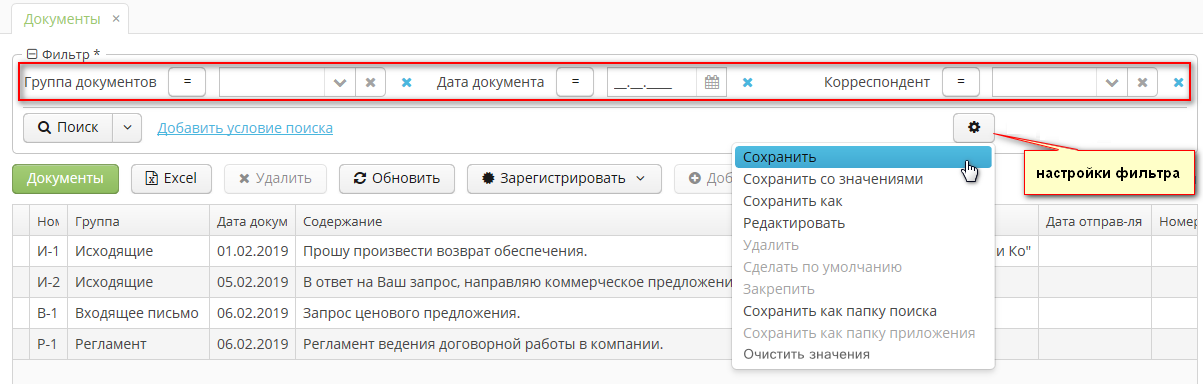The height and width of the screenshot is (384, 1203).
Task: Select Сохранить in the filter menu
Action: pos(863,157)
